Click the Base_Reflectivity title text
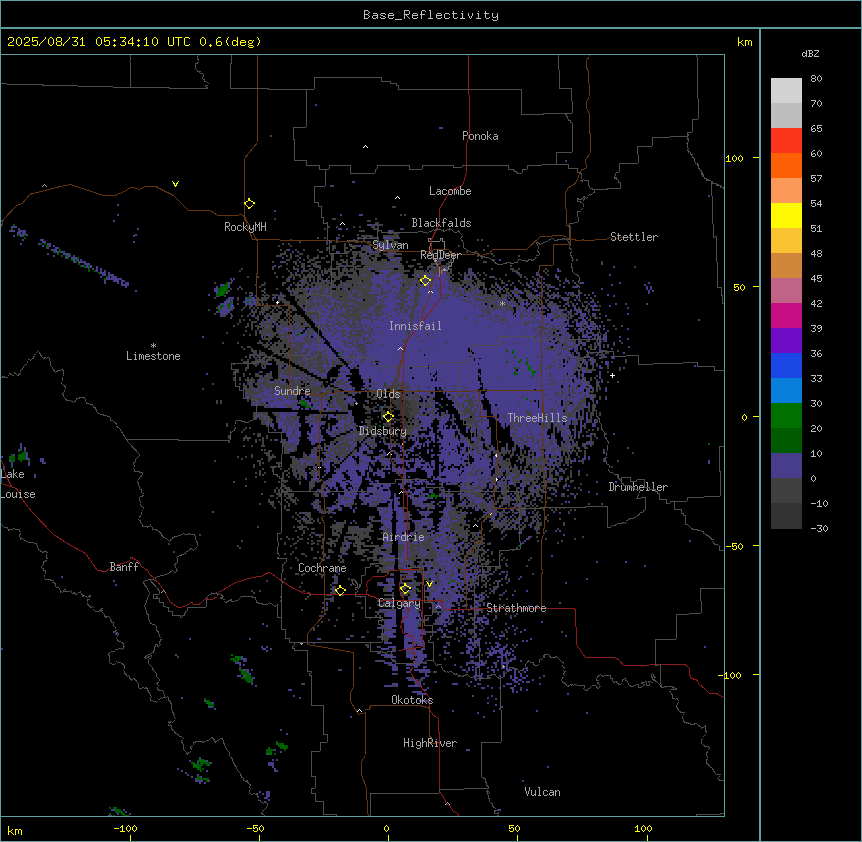 pos(431,15)
